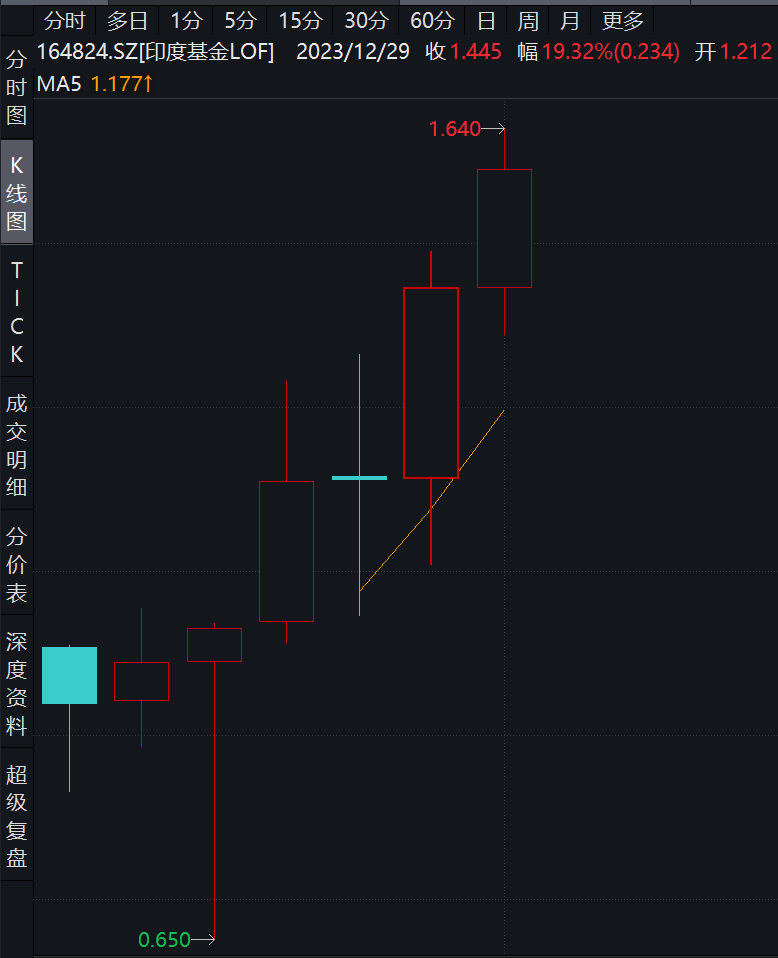Select the candlestick with 0.650 low wick
The width and height of the screenshot is (778, 958).
tap(215, 645)
